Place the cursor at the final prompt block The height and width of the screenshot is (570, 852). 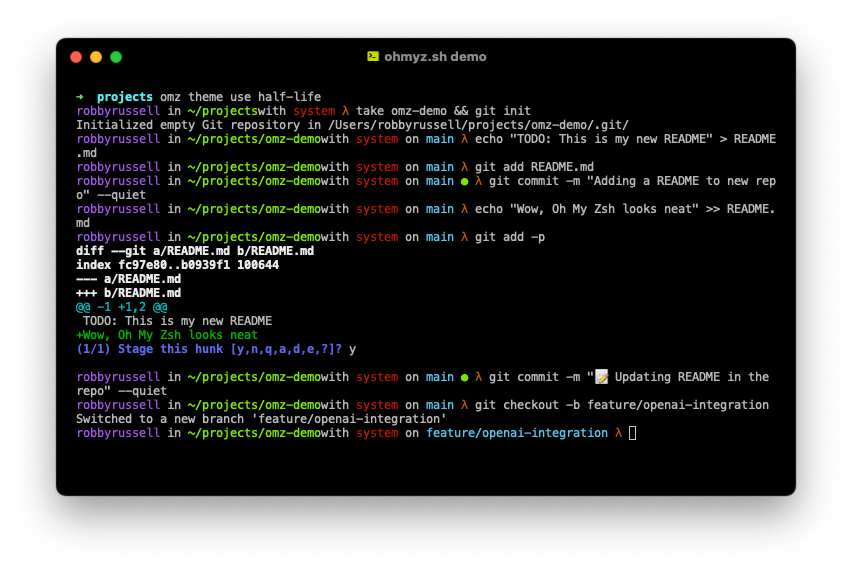coord(632,433)
